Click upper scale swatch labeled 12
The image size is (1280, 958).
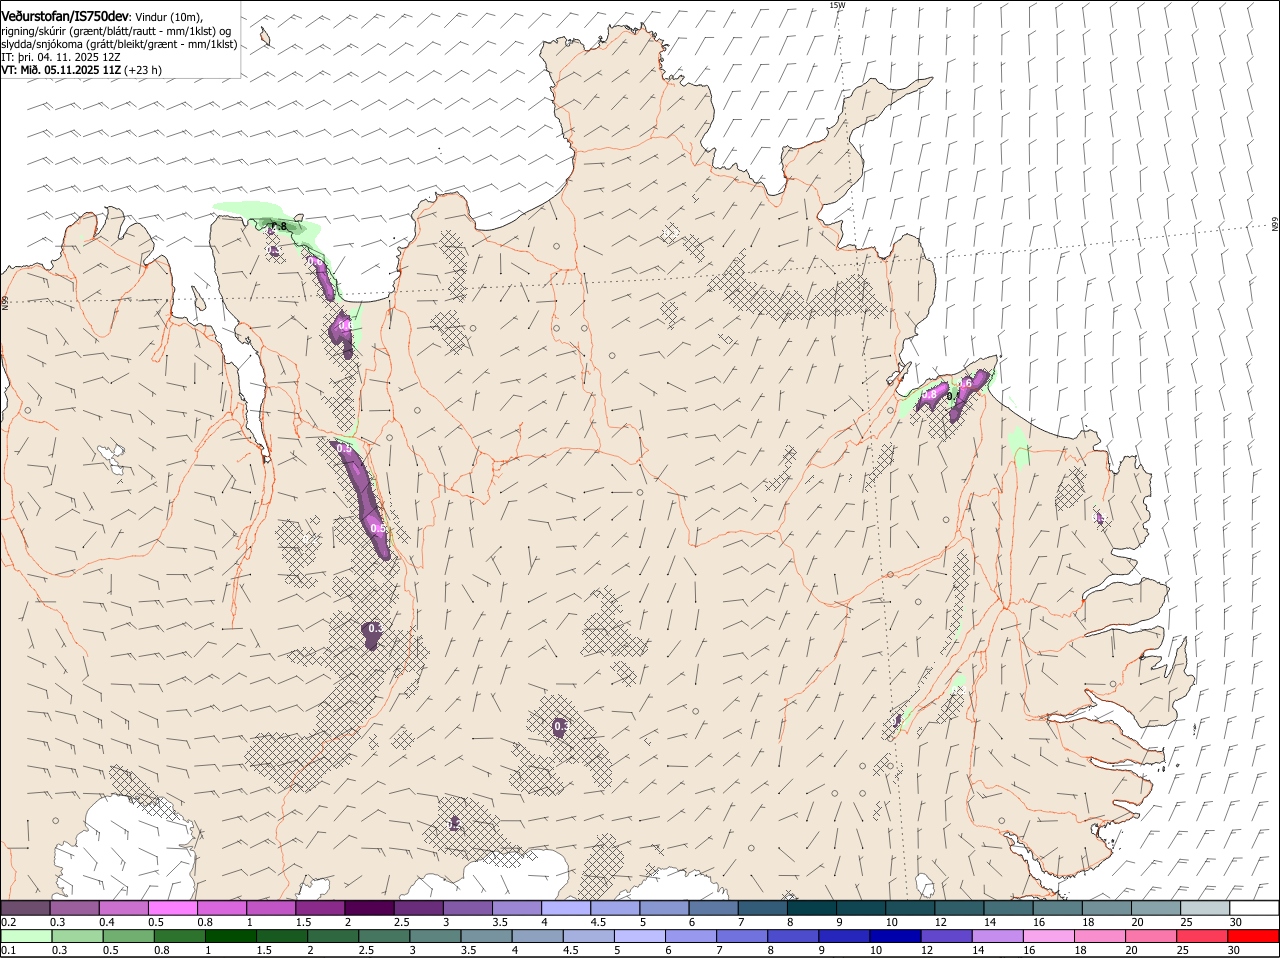[x=958, y=907]
